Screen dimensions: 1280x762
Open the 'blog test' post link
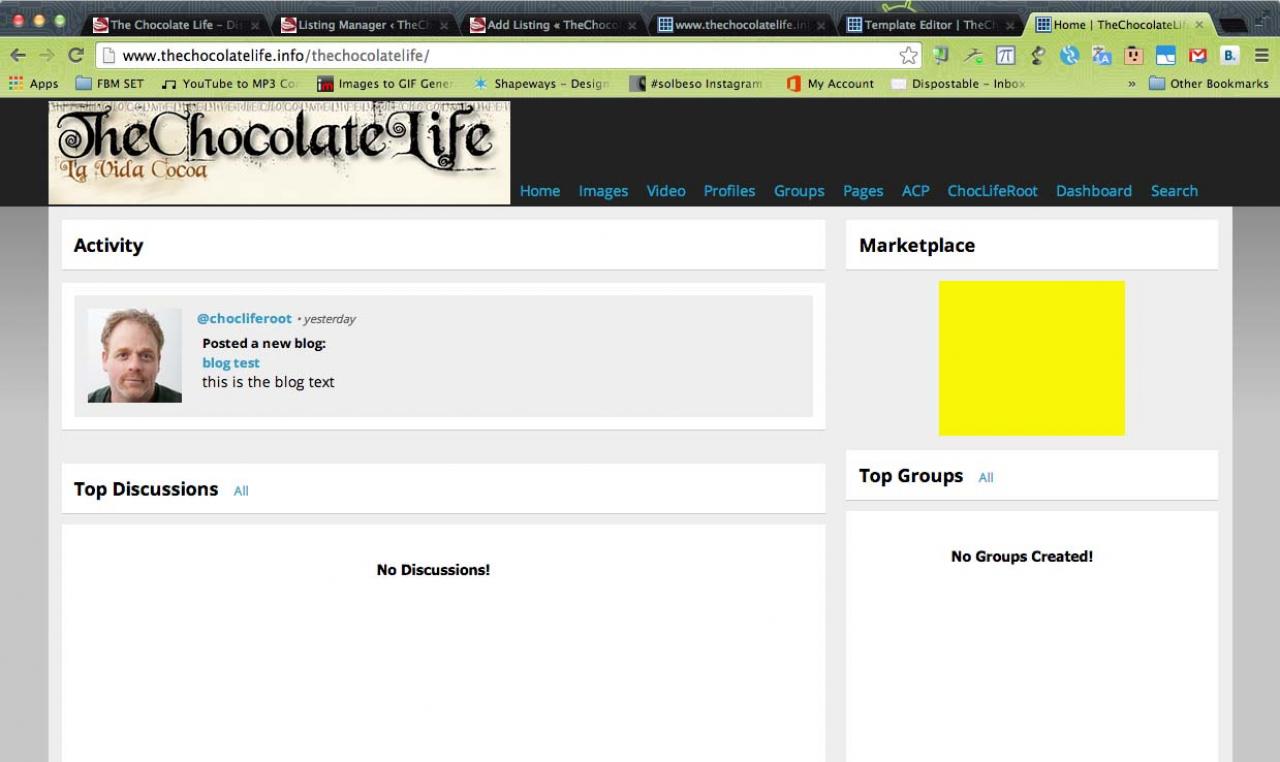[x=231, y=363]
